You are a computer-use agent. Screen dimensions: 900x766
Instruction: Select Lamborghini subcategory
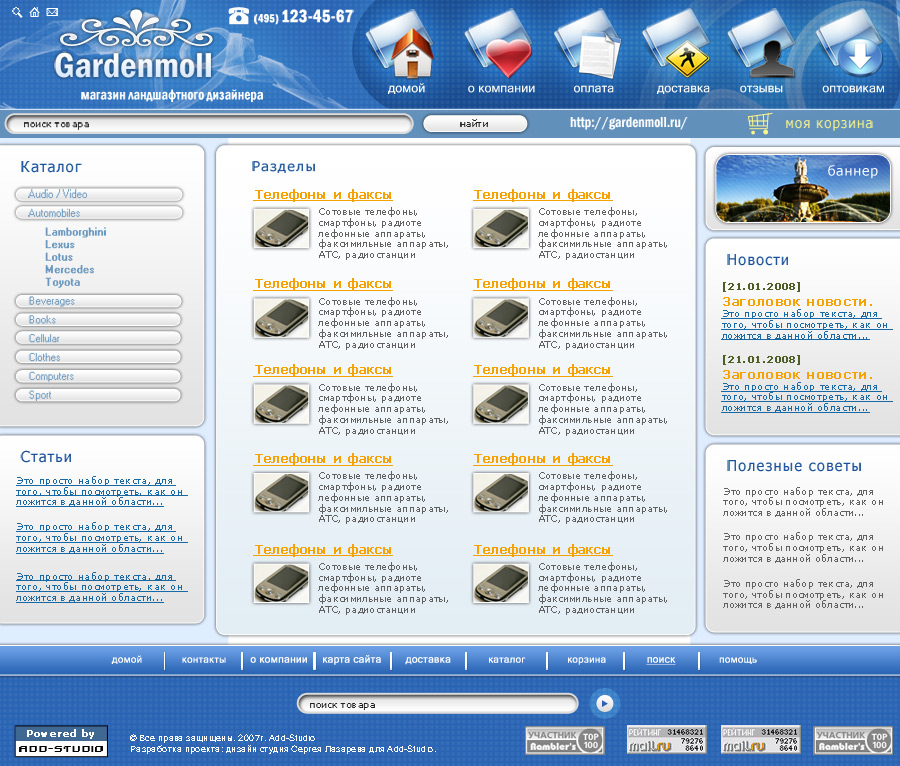point(76,232)
